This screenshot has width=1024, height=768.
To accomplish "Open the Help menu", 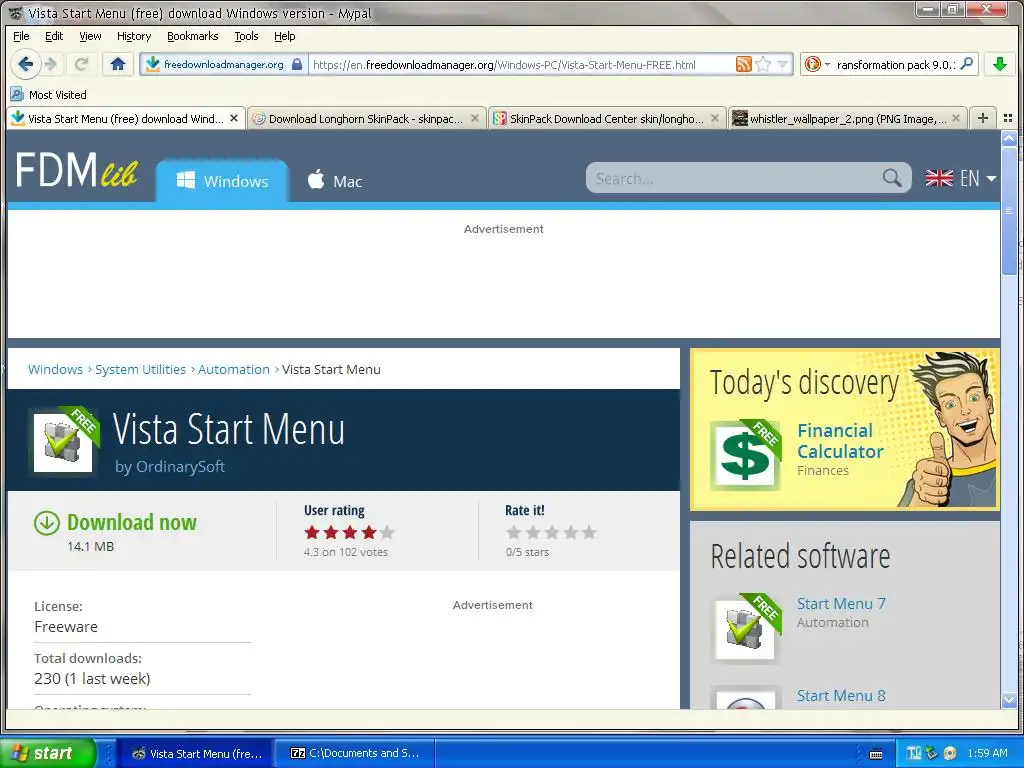I will [x=285, y=36].
